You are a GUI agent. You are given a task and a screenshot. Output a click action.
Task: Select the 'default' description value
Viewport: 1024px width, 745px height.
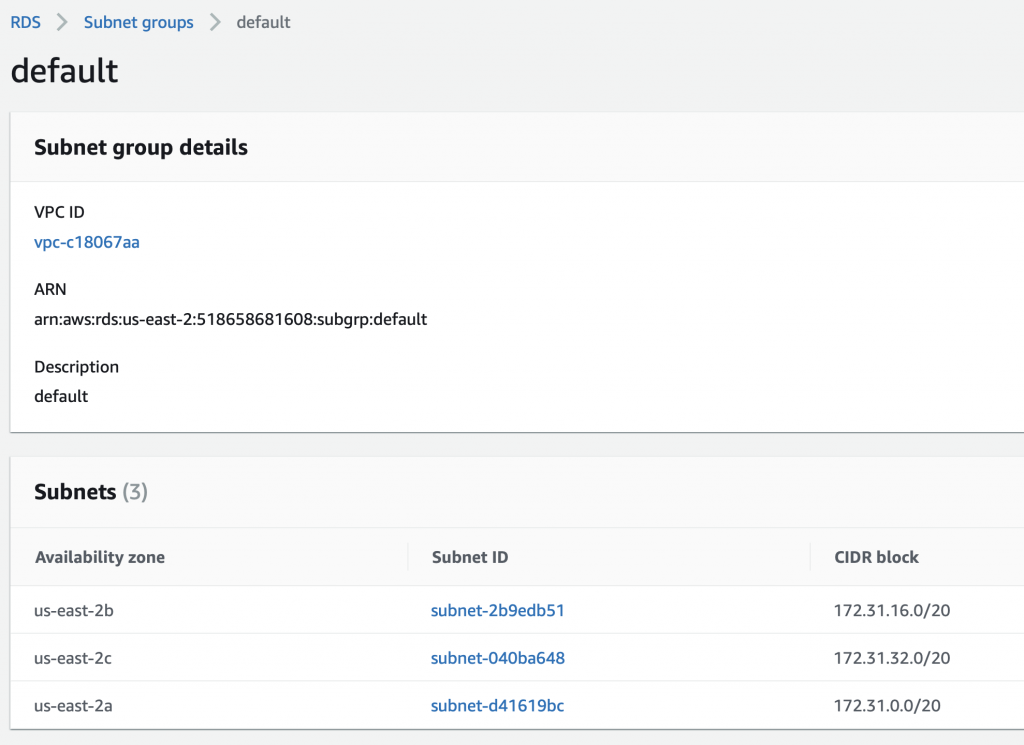point(61,396)
